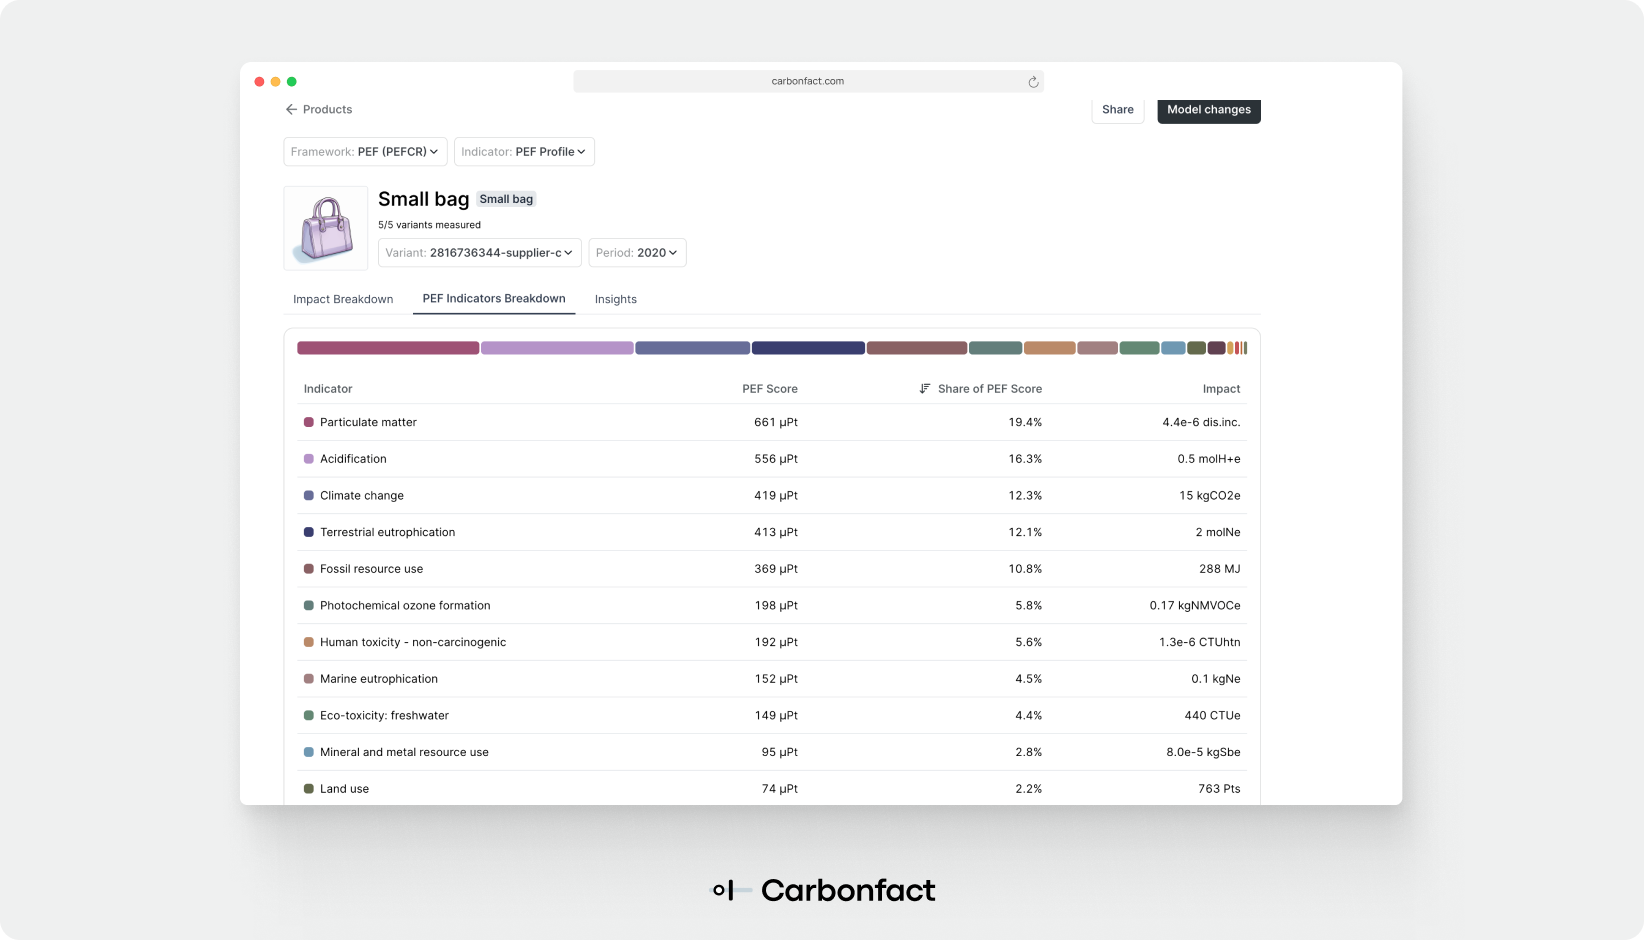Open the Variant selector dropdown
The image size is (1644, 940).
pos(480,252)
